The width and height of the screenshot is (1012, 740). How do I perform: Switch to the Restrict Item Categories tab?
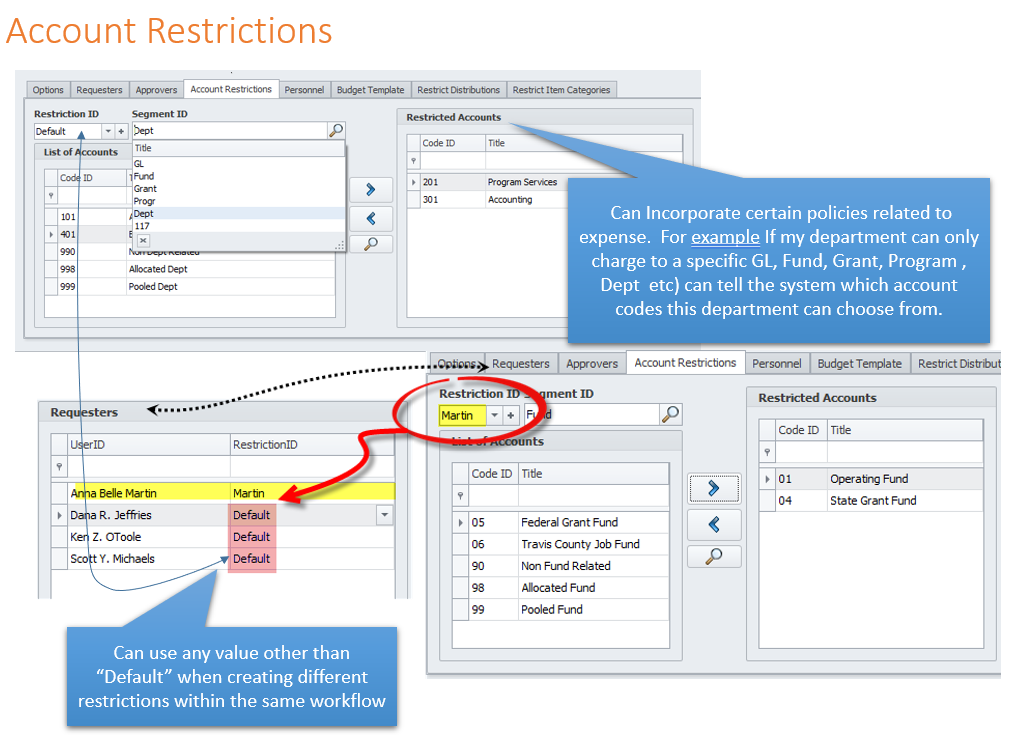[x=561, y=90]
